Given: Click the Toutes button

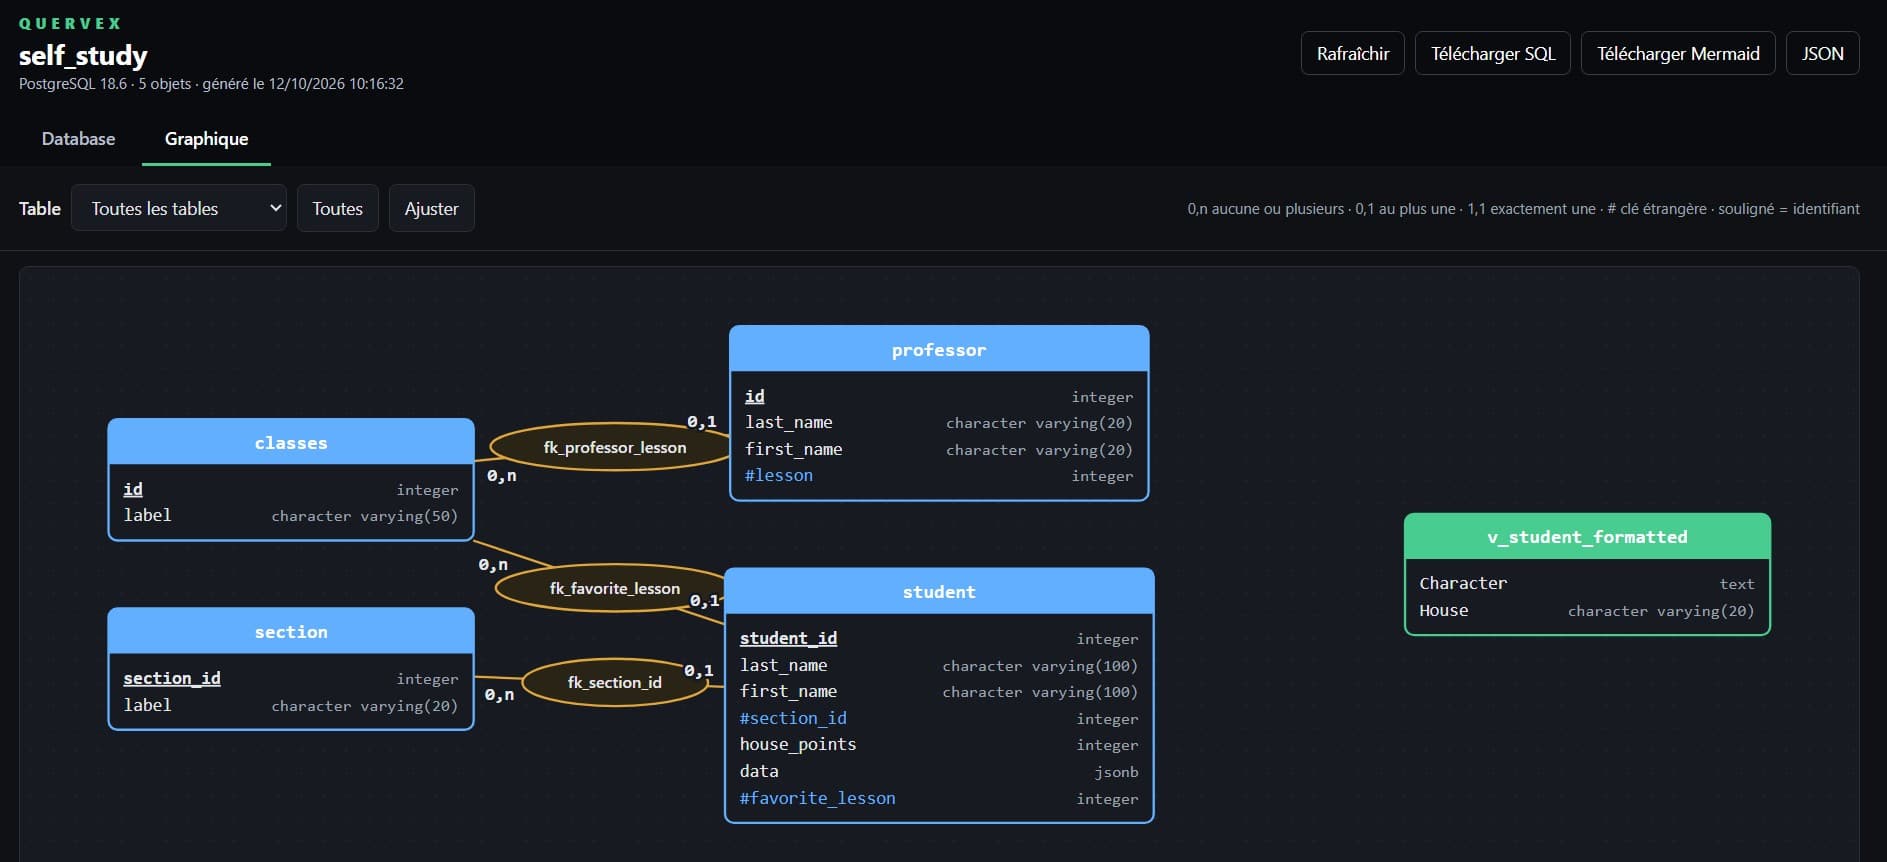Looking at the screenshot, I should pos(337,208).
